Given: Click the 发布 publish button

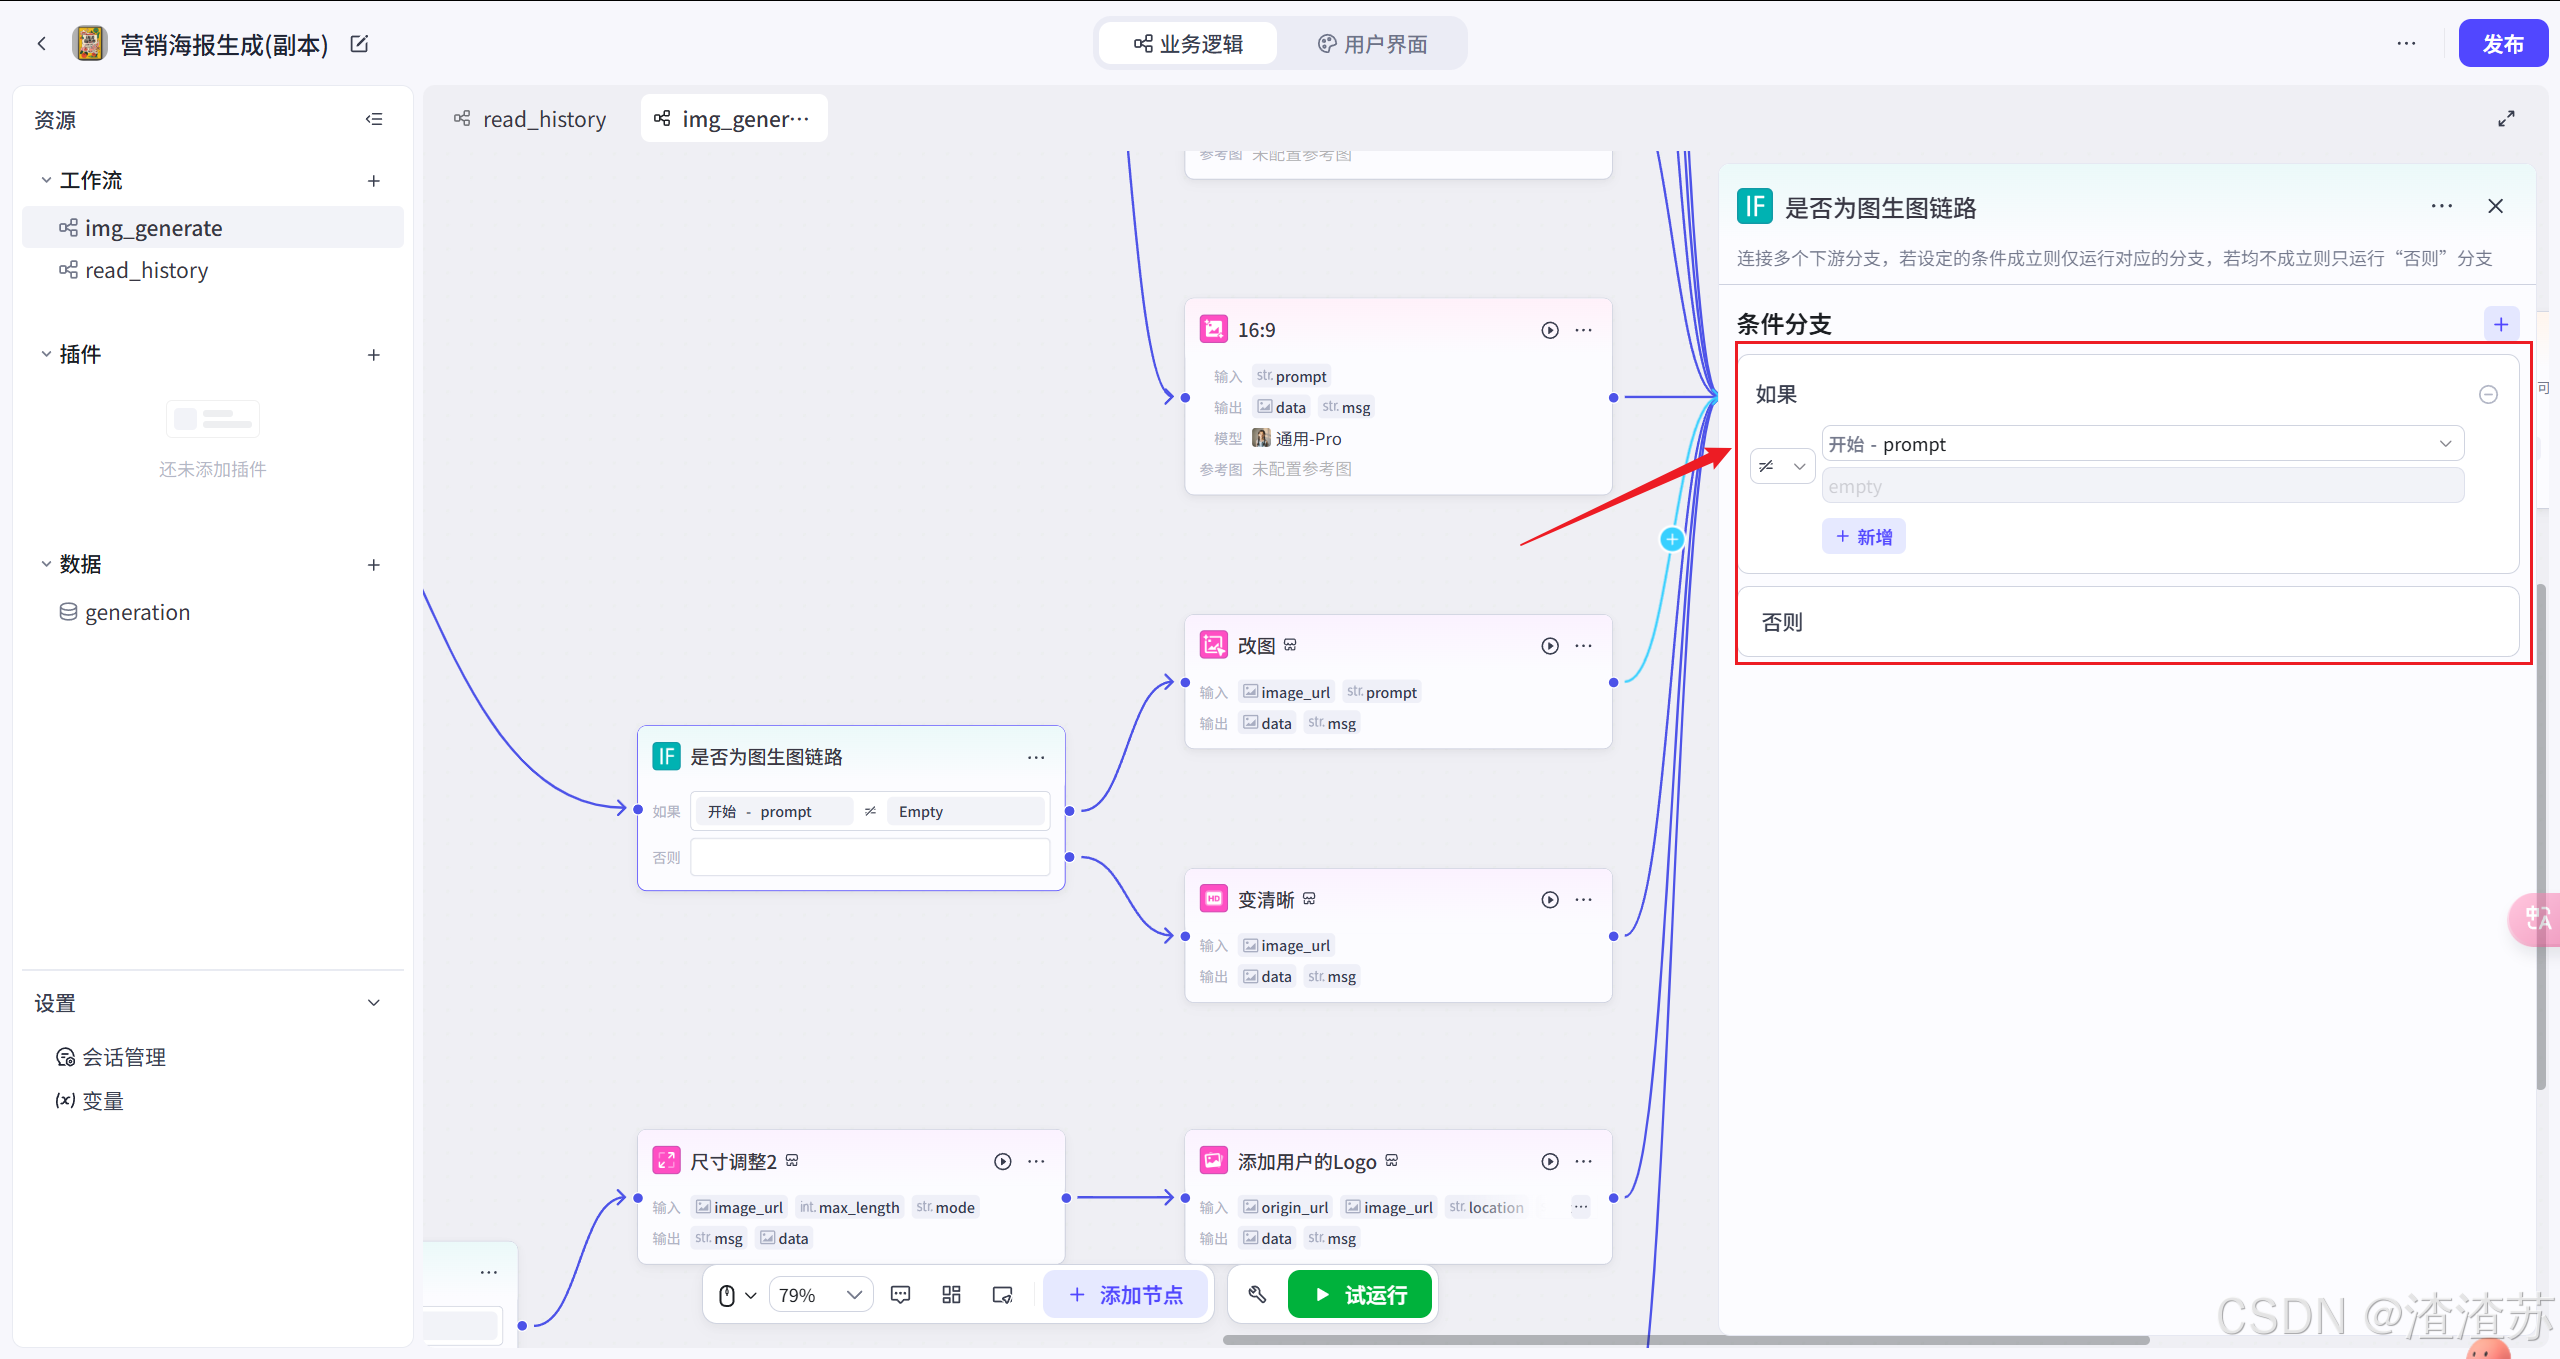Looking at the screenshot, I should click(2502, 44).
